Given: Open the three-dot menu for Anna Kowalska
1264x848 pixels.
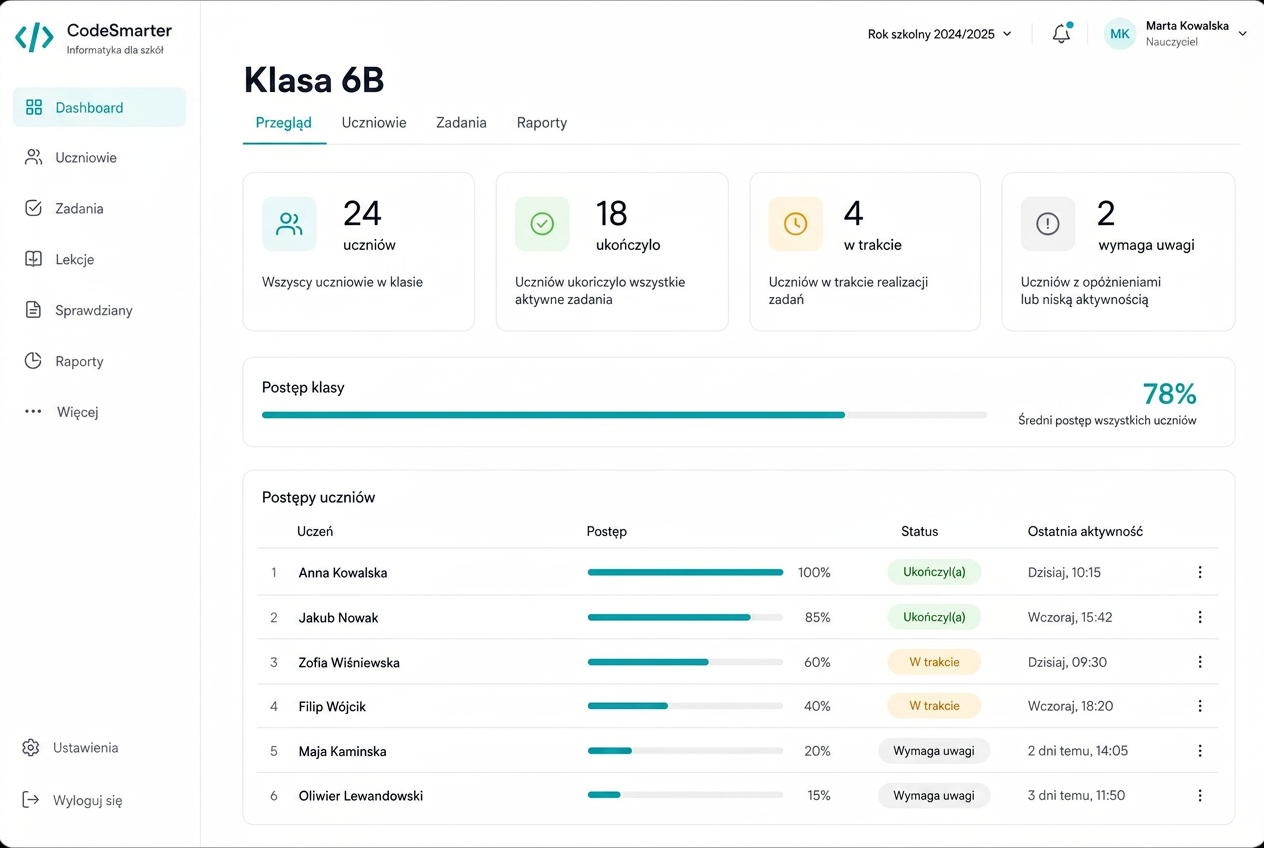Looking at the screenshot, I should point(1200,572).
